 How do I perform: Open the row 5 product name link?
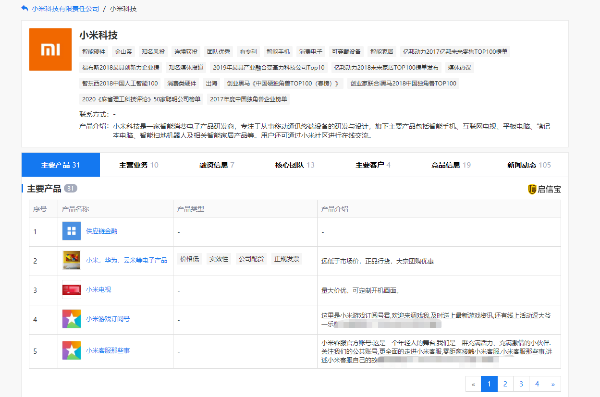pos(108,350)
